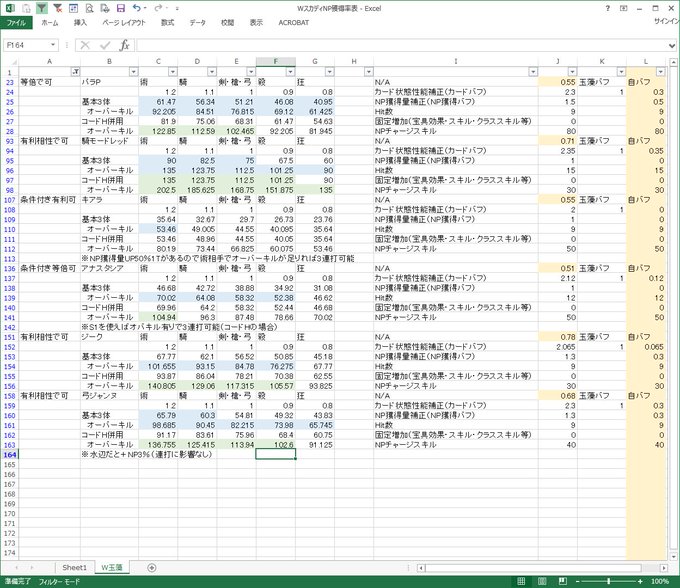680x588 pixels.
Task: Open the filter dropdown in column L
Action: [660, 72]
